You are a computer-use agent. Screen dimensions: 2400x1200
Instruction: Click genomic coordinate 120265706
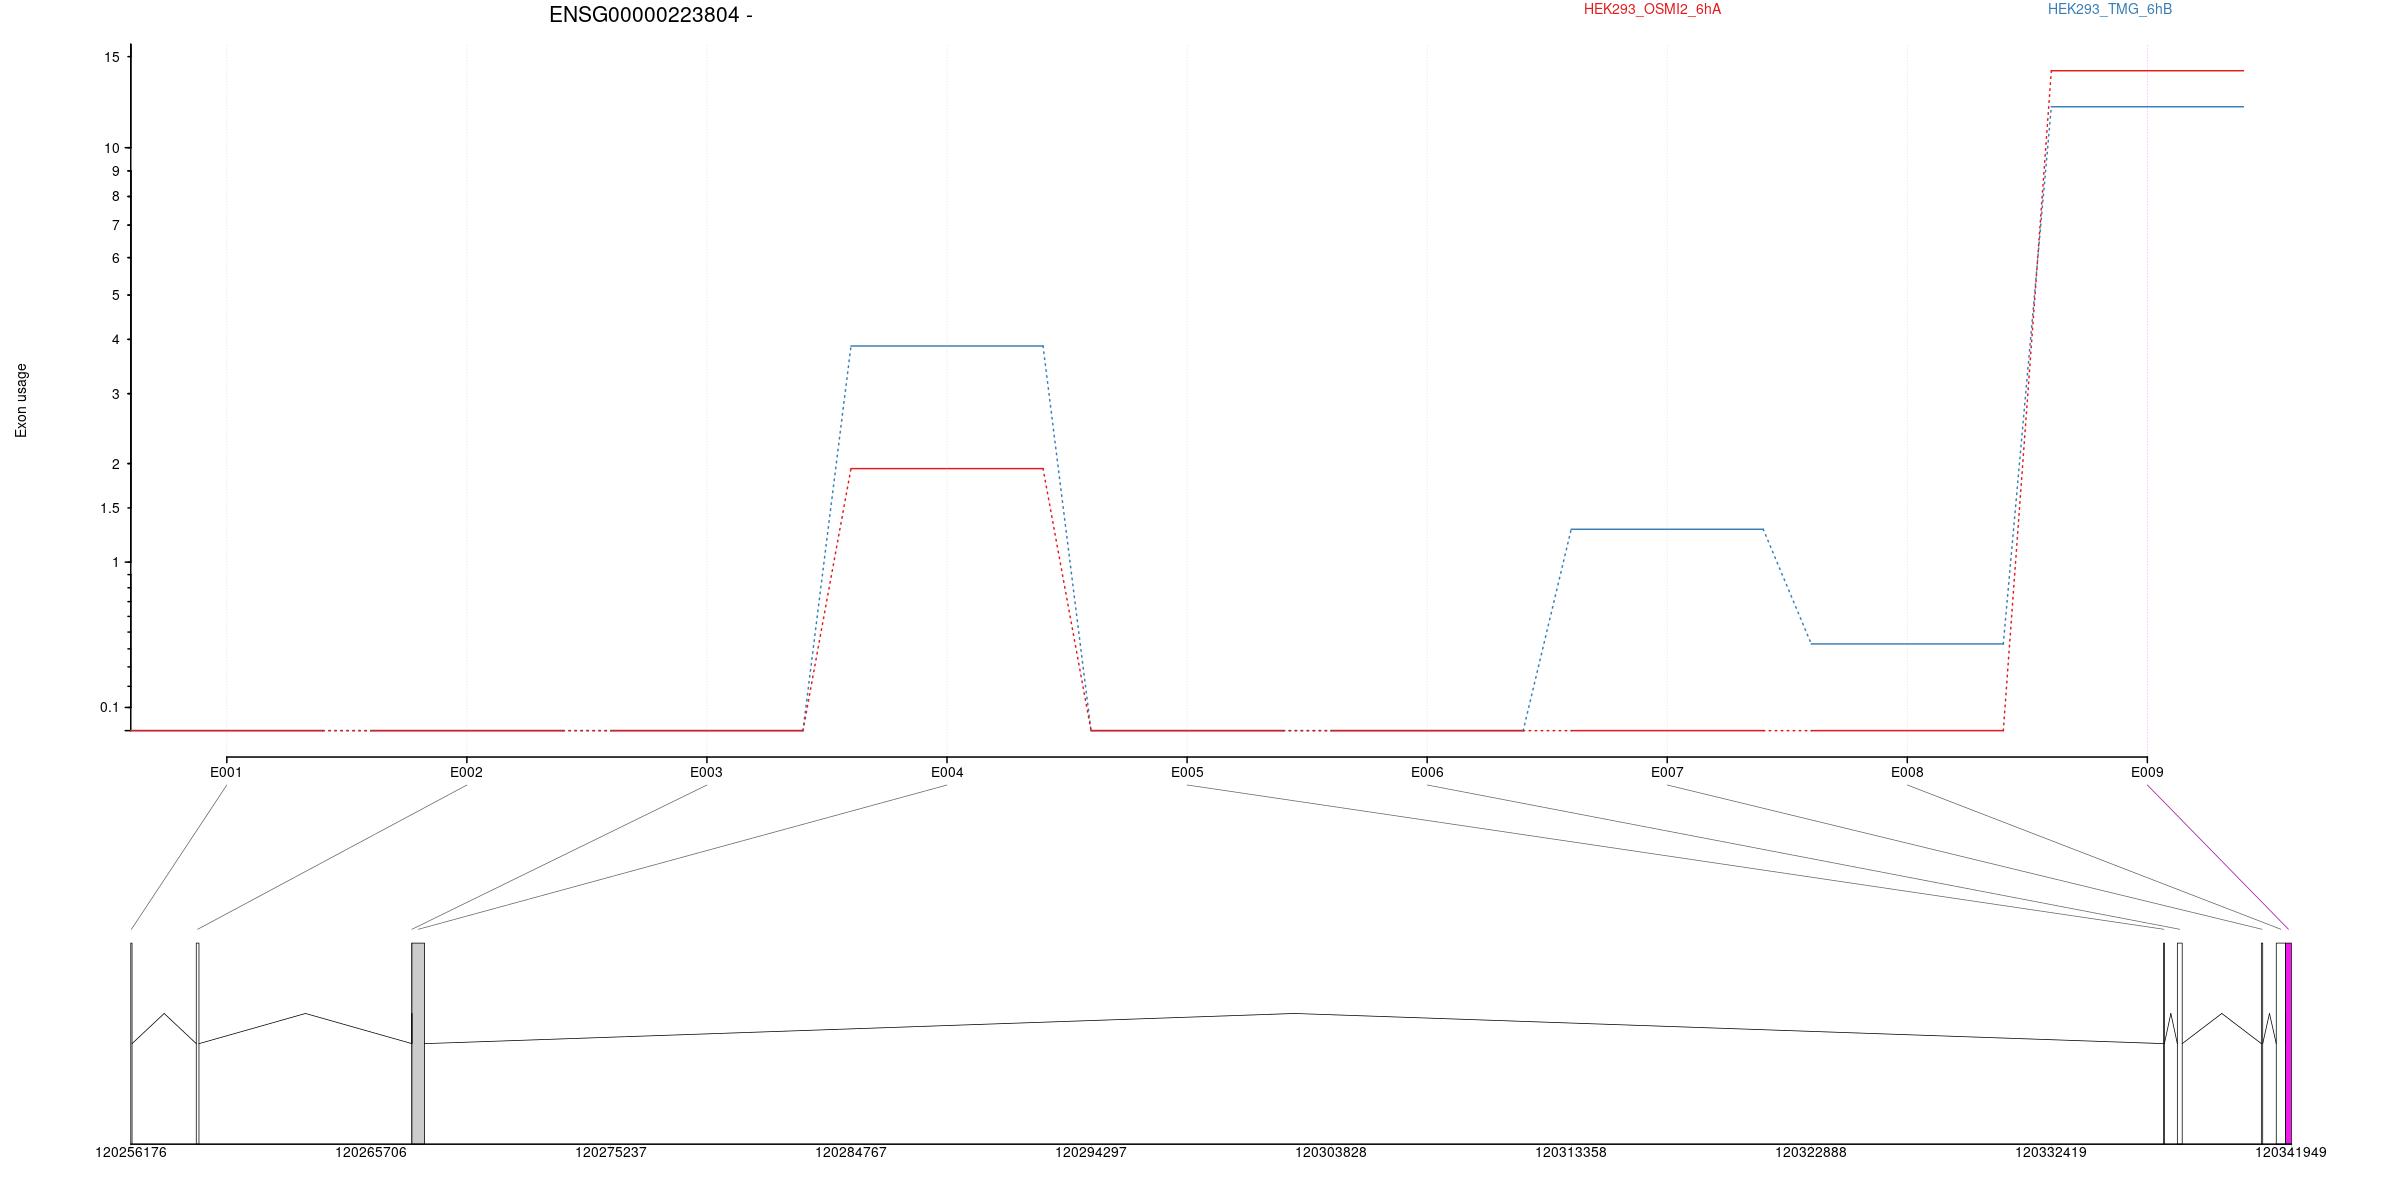(371, 1153)
